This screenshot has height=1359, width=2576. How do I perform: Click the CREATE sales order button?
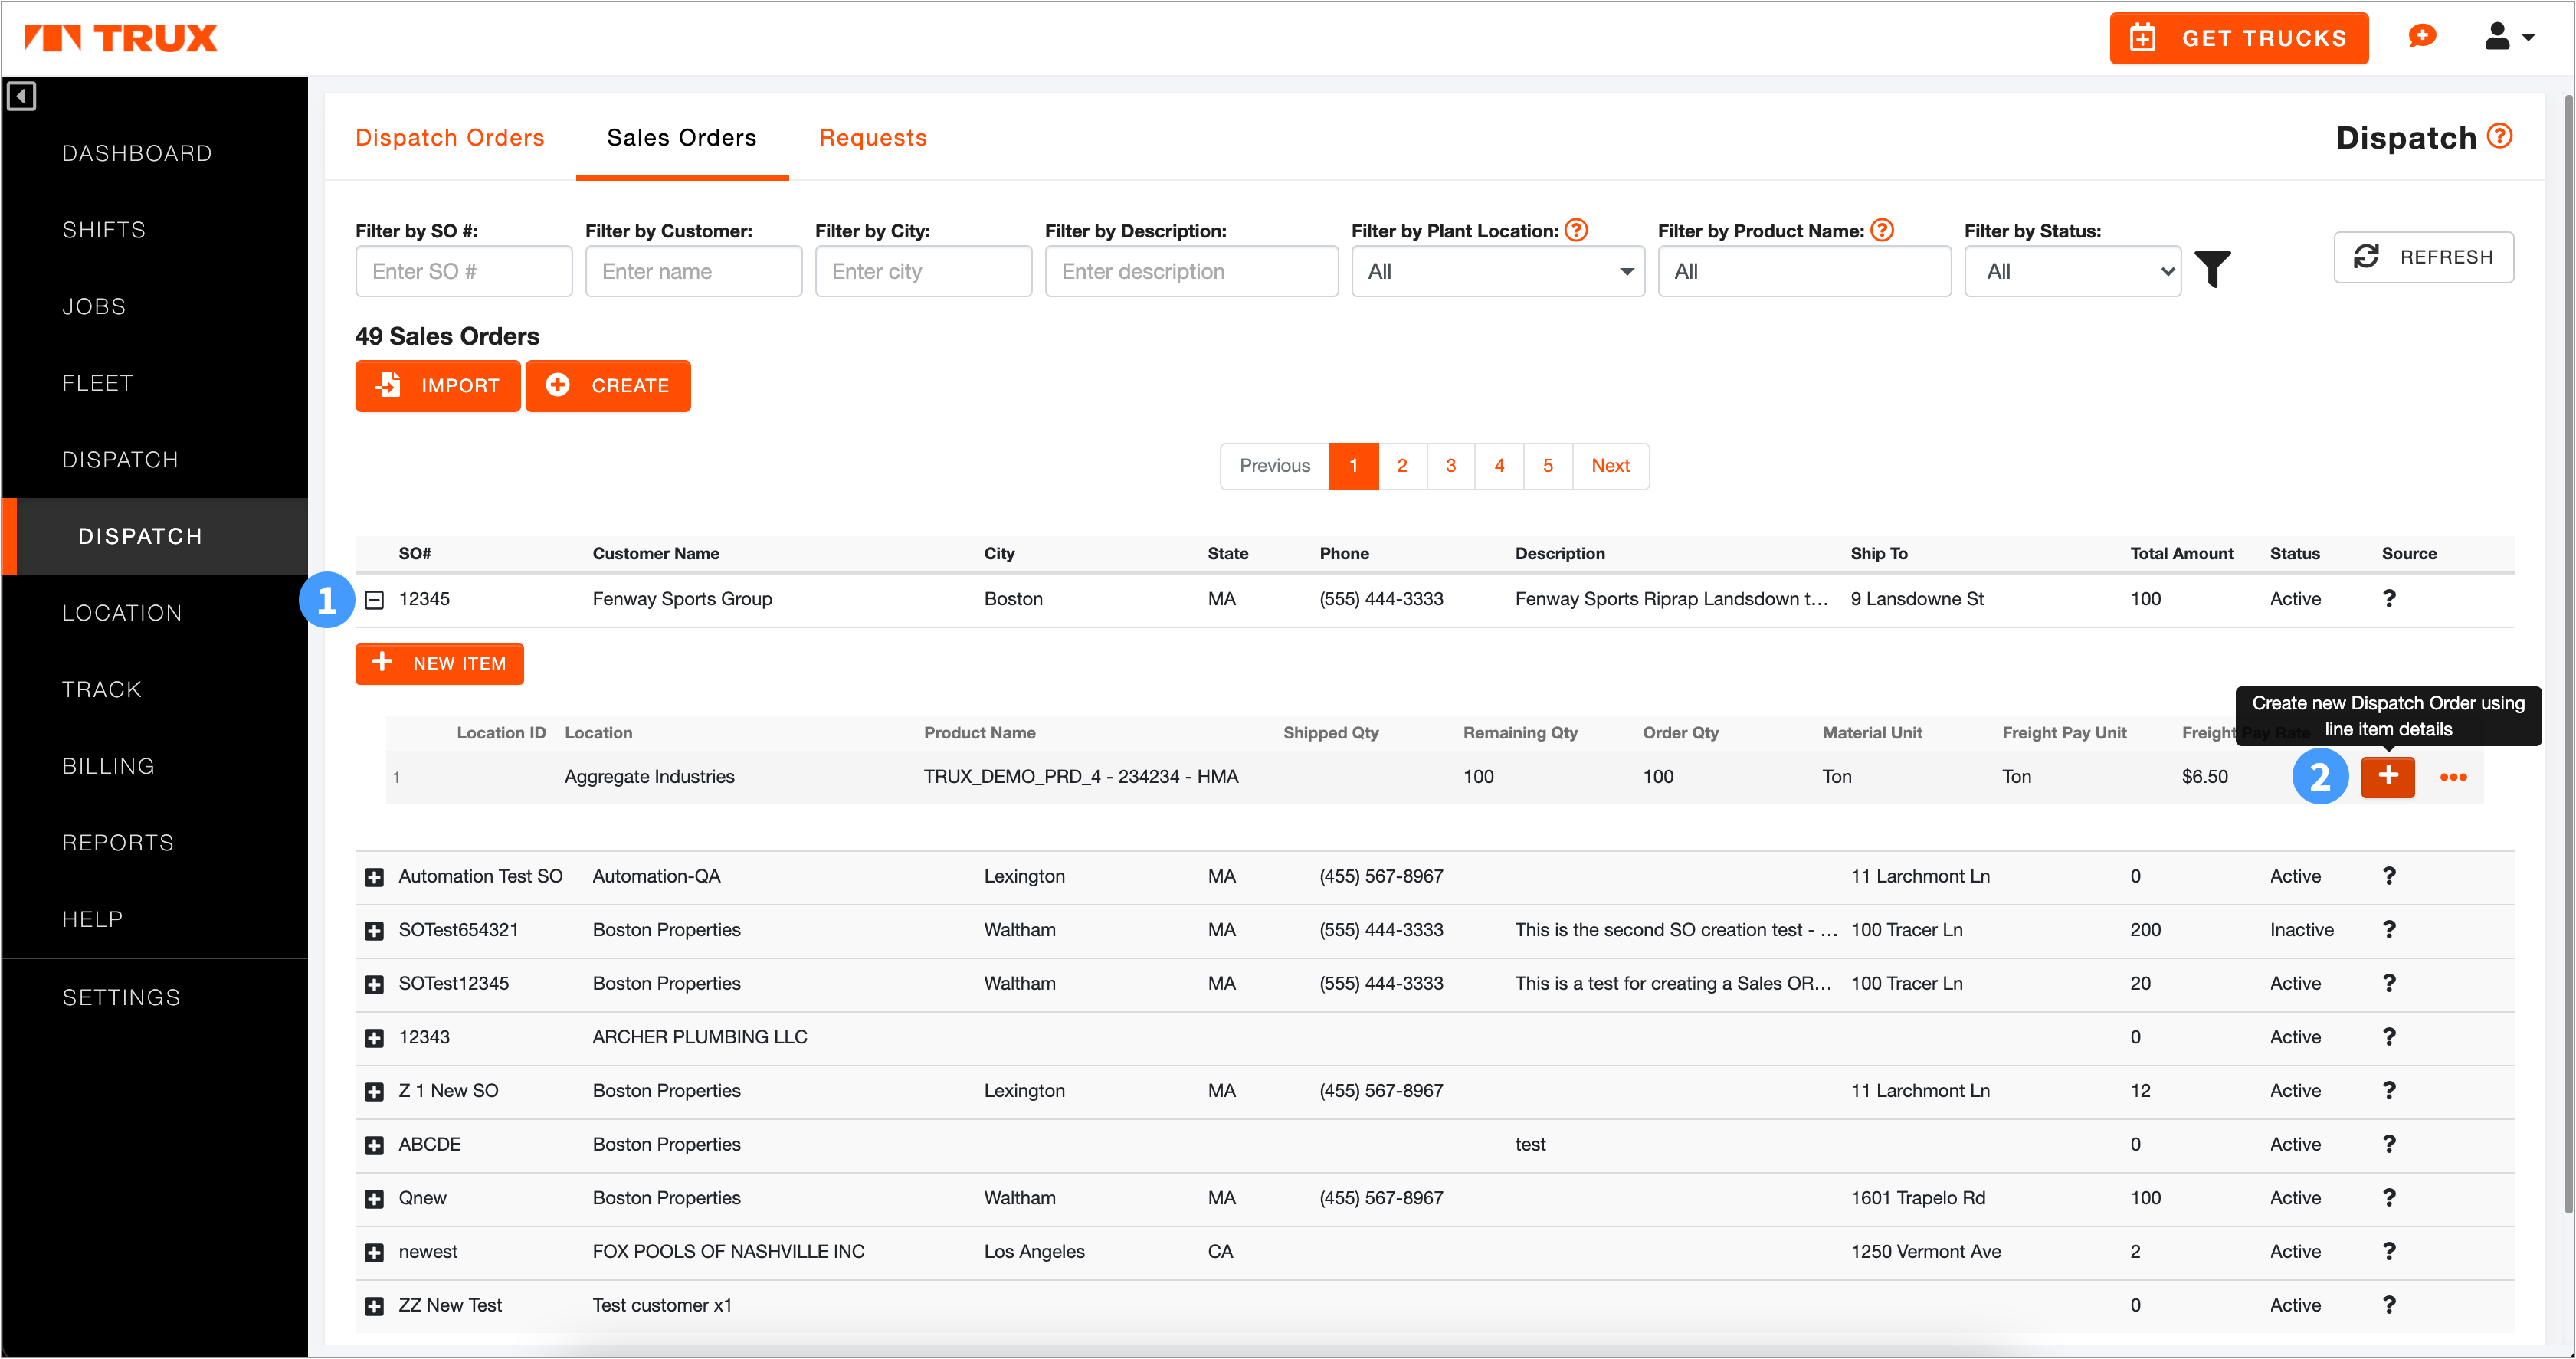click(608, 385)
